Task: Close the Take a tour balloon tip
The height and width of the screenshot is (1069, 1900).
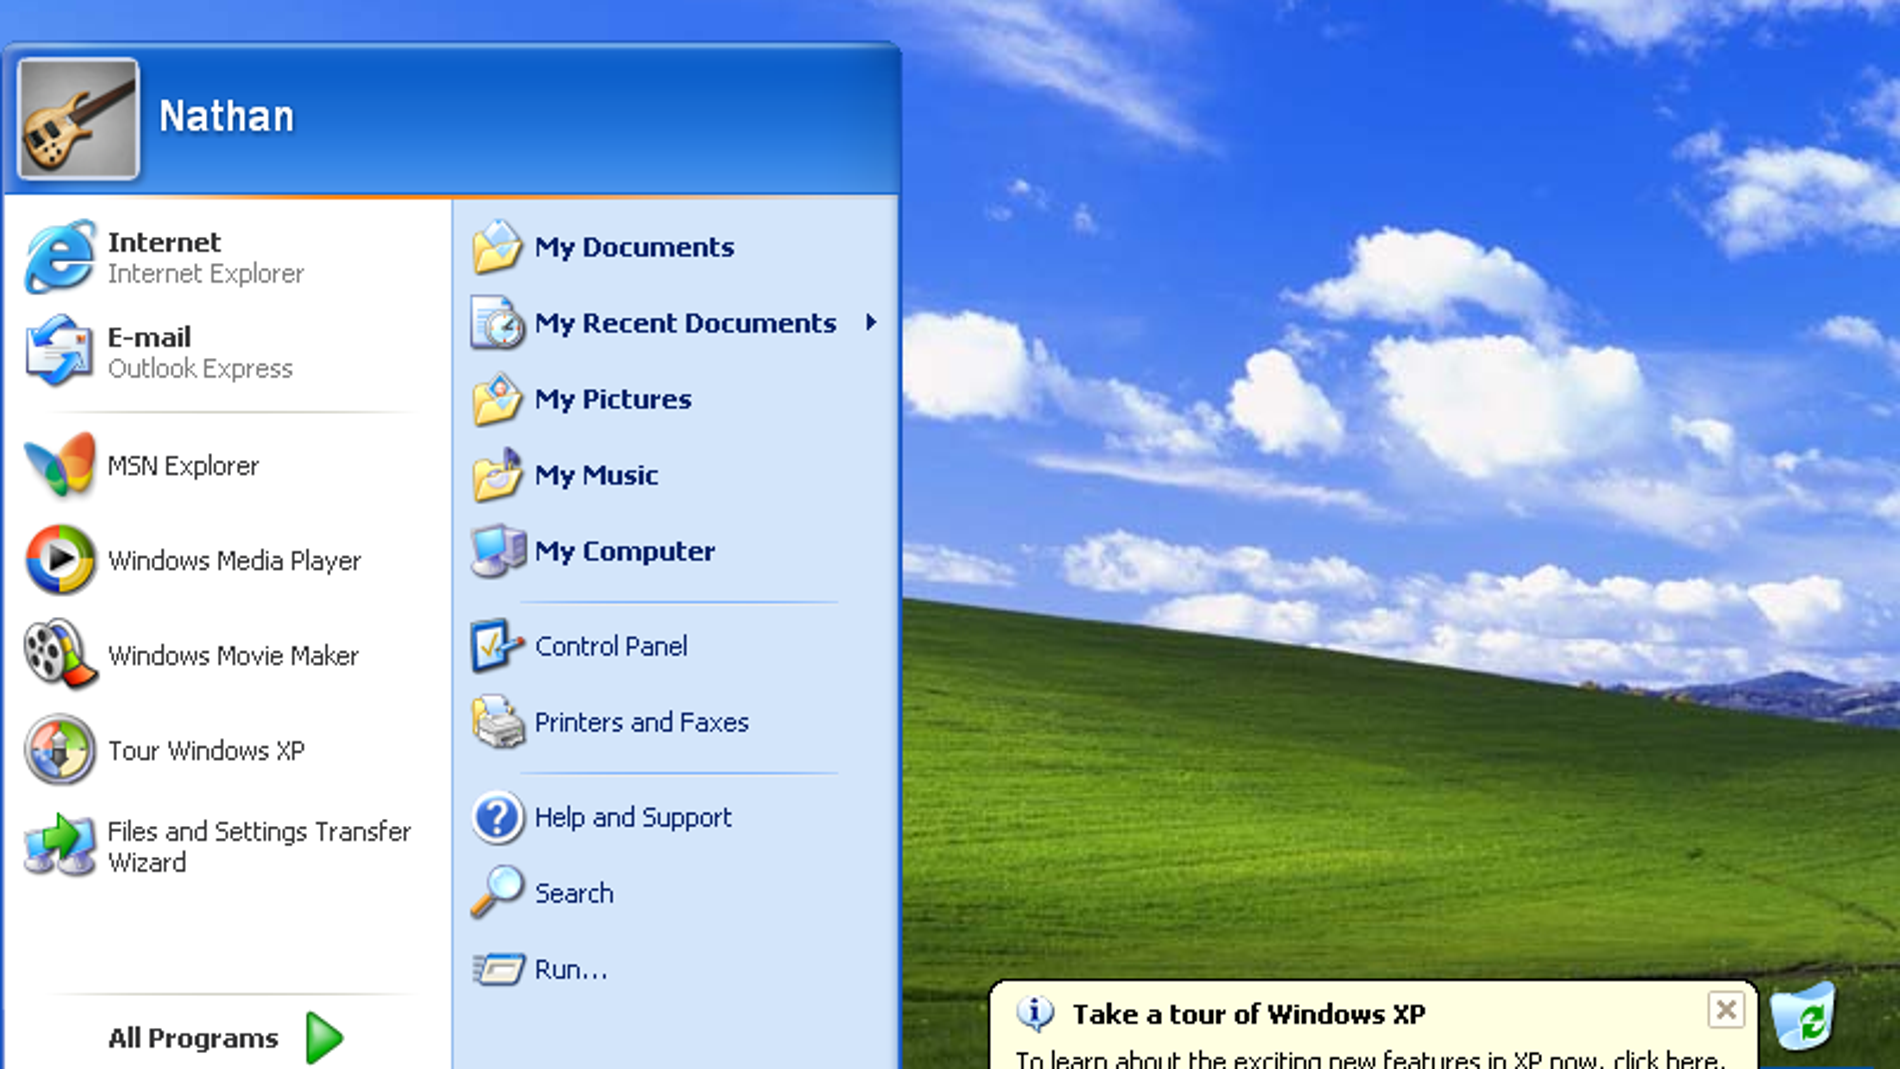Action: [x=1725, y=1010]
